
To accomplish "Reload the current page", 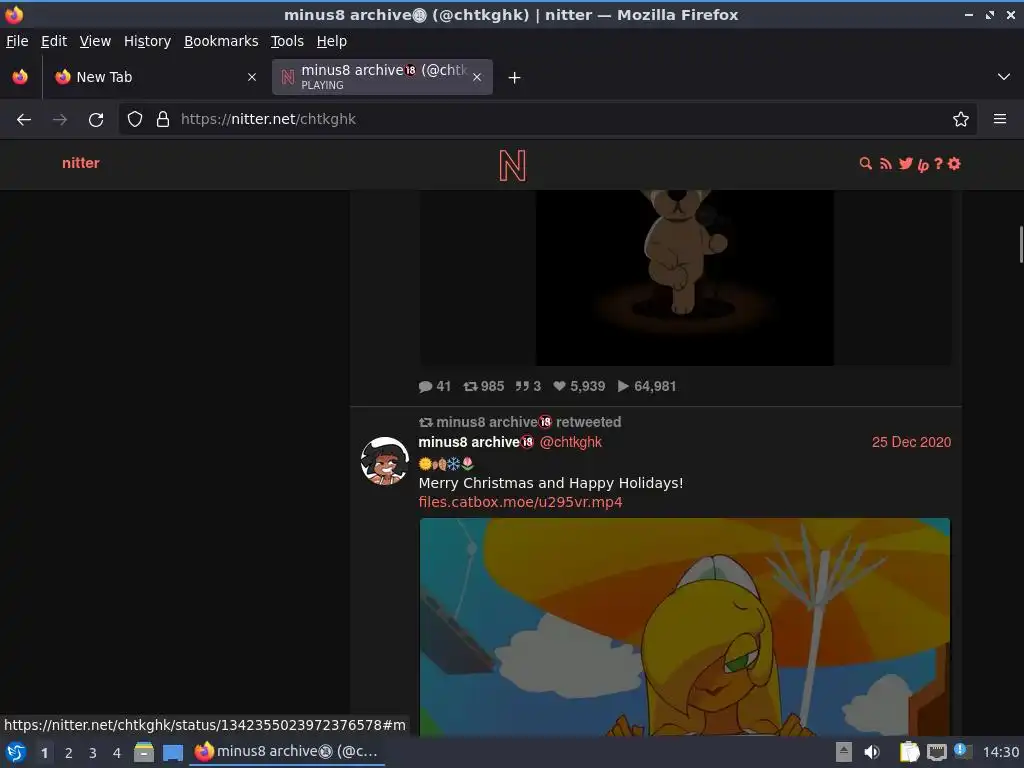I will [x=96, y=120].
